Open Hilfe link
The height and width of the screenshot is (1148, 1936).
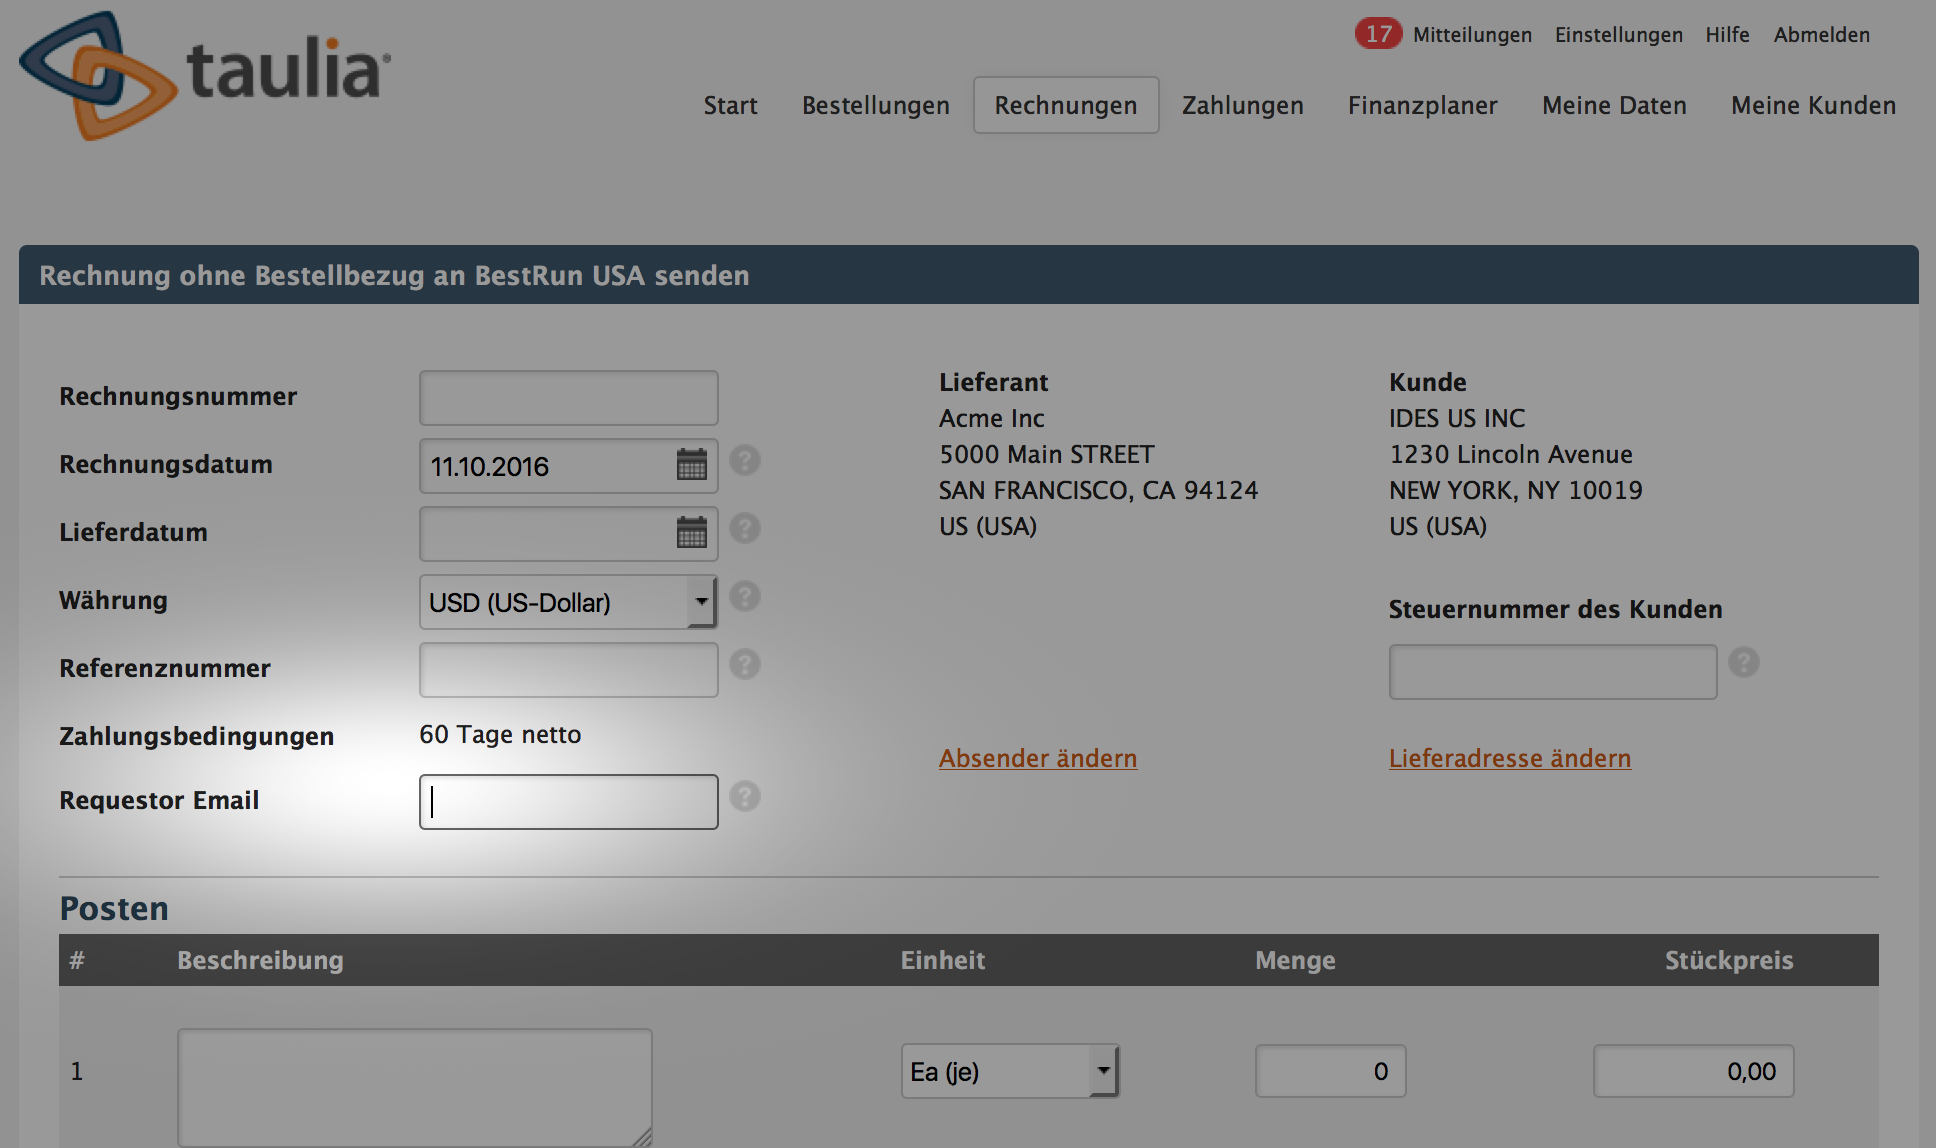pyautogui.click(x=1727, y=35)
